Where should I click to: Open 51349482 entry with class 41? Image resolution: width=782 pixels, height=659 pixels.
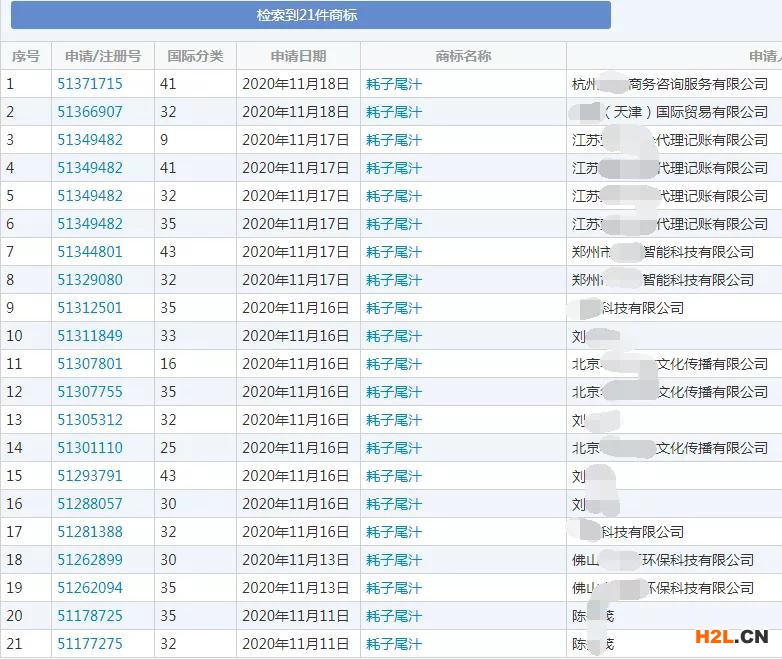click(x=90, y=168)
